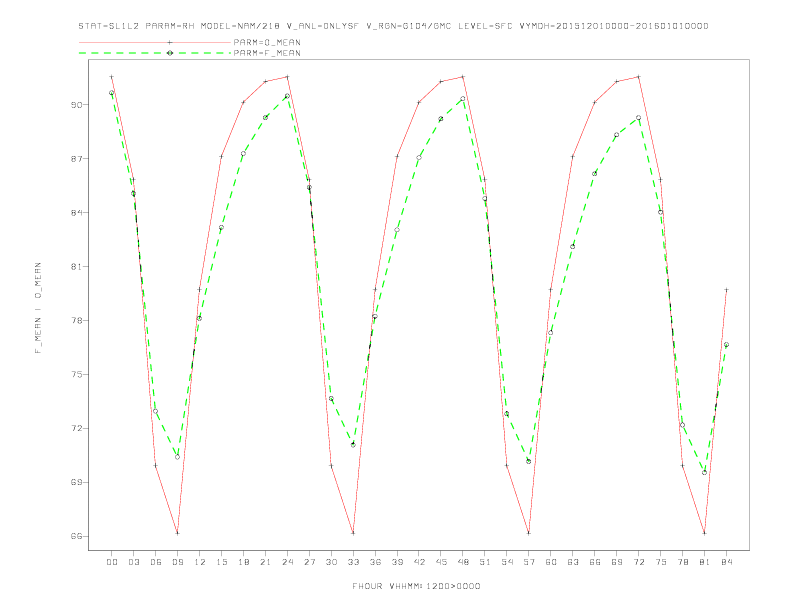Click the x-axis tick label 81

pyautogui.click(x=705, y=562)
